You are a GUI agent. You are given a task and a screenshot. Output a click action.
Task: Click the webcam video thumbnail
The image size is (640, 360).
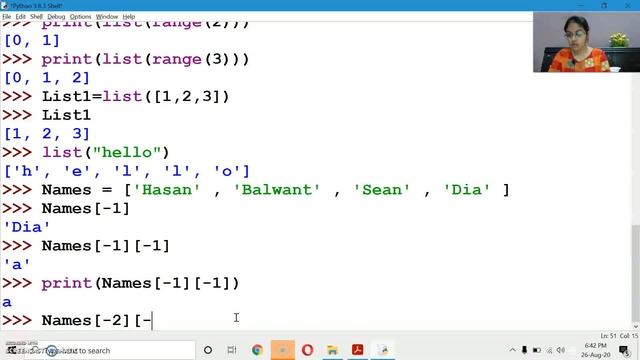586,42
